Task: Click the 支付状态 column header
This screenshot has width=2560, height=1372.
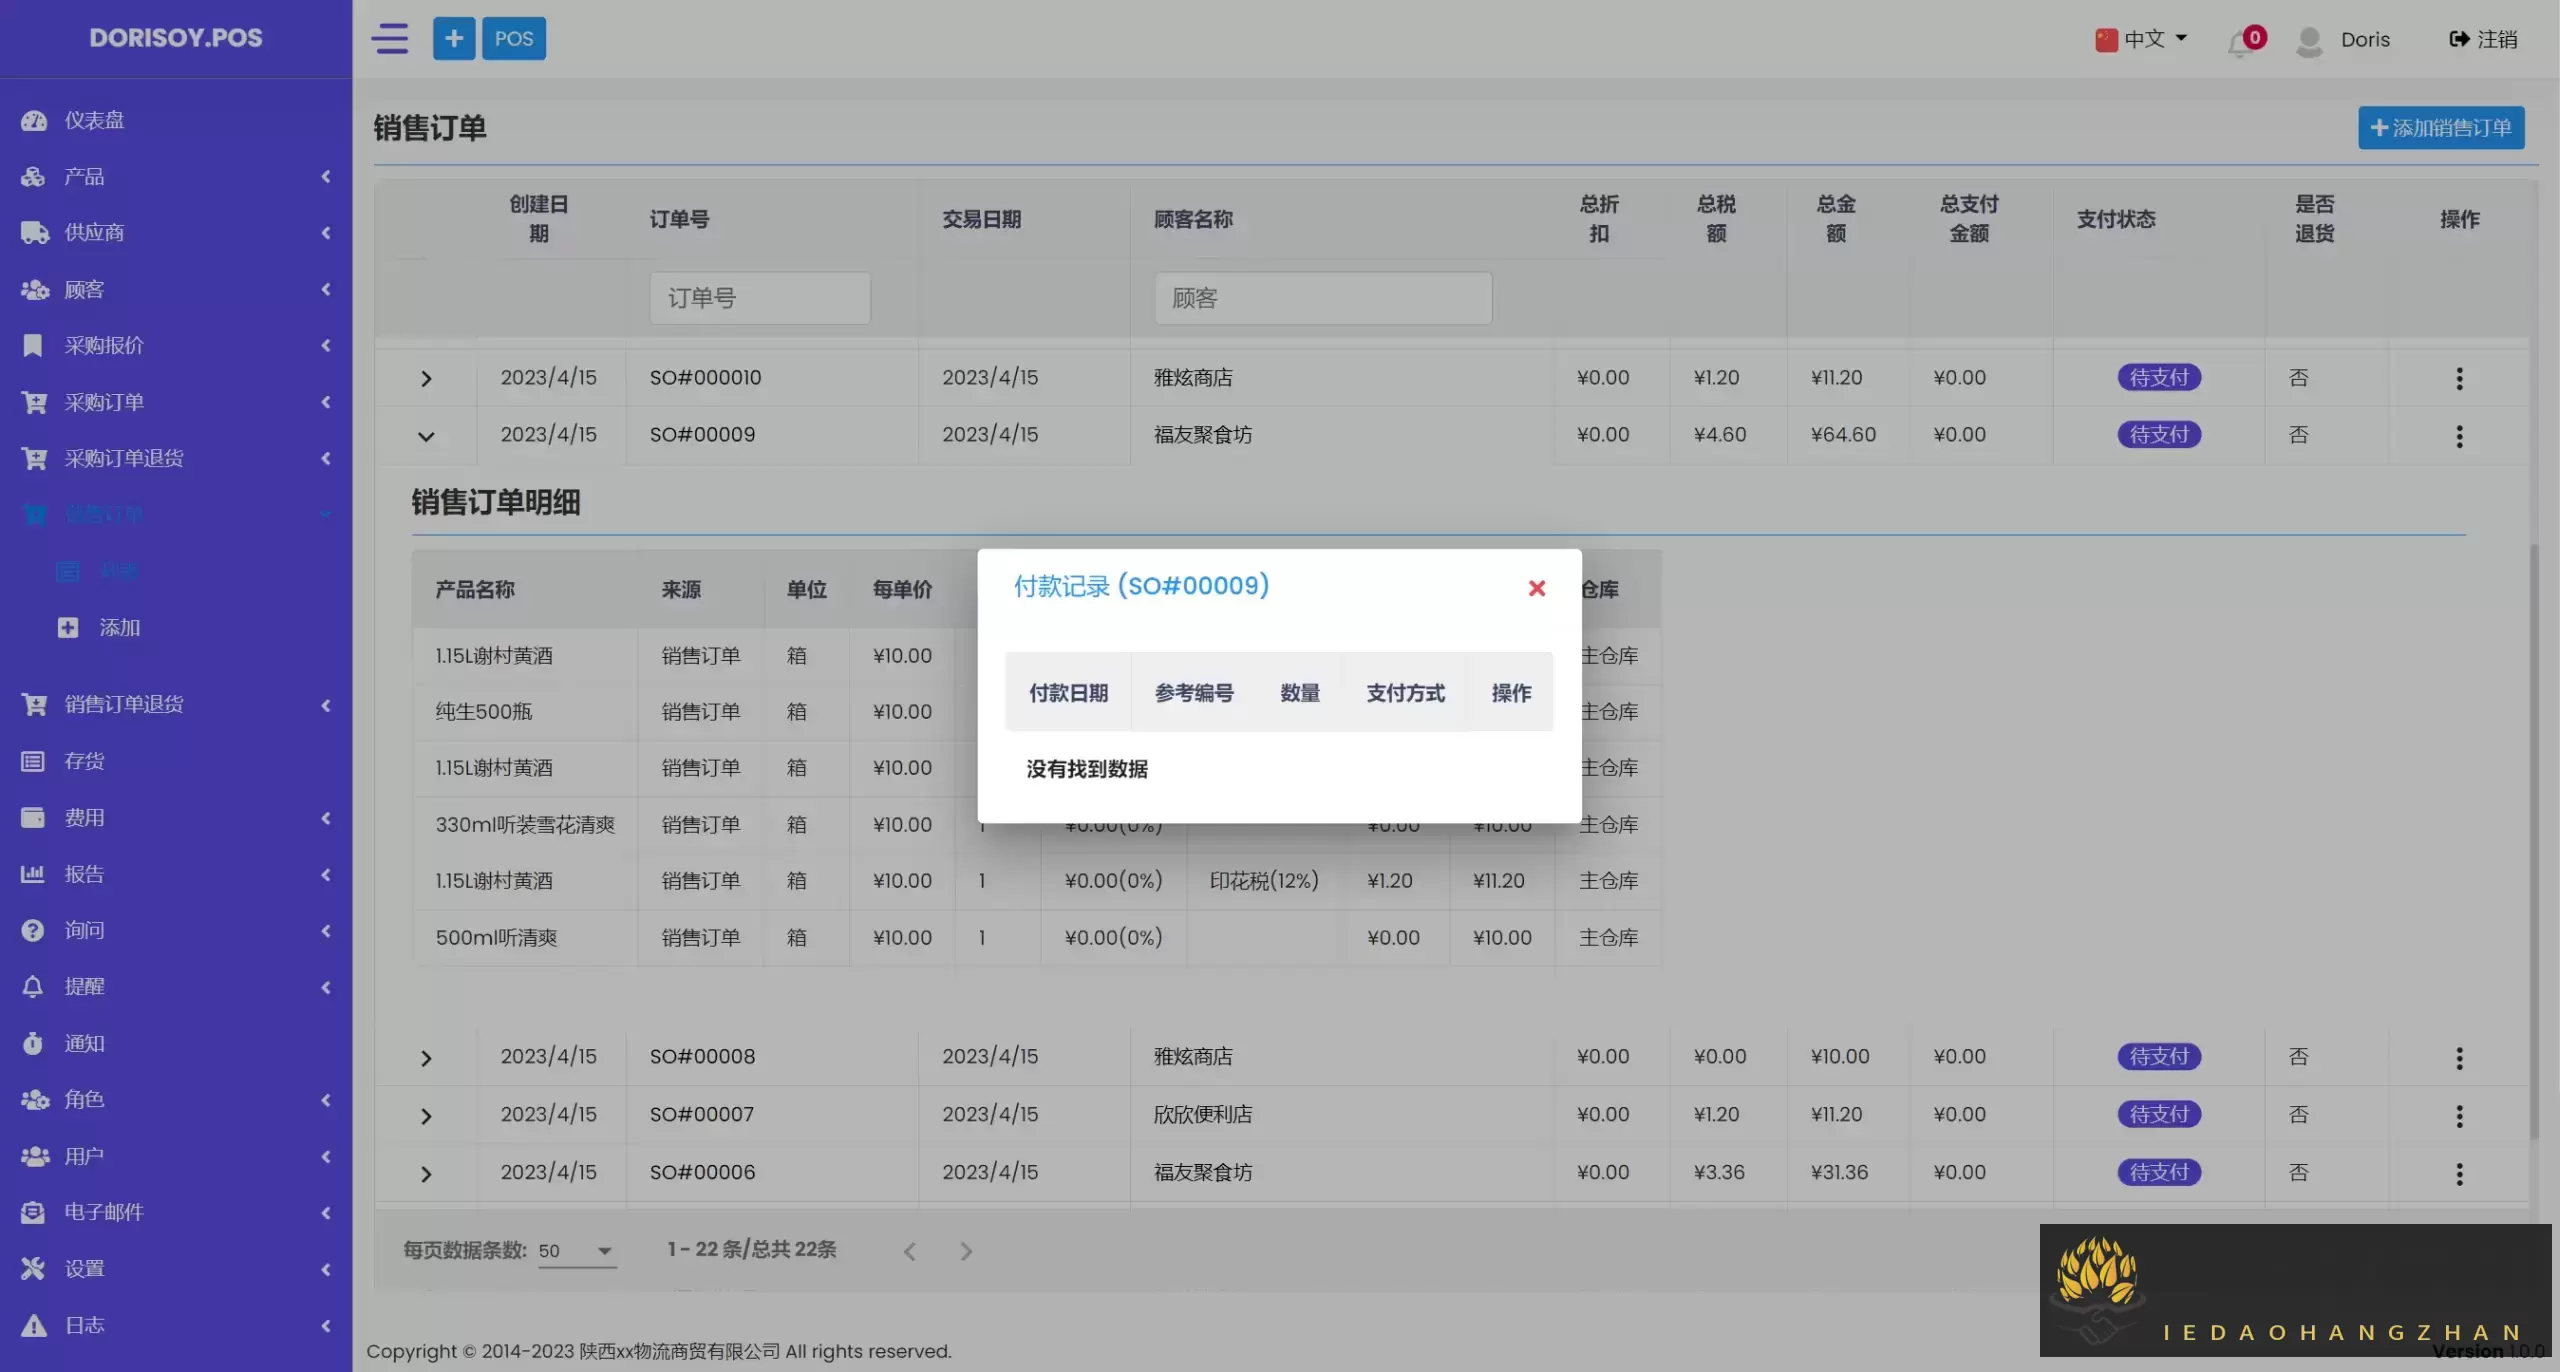Action: tap(2116, 219)
